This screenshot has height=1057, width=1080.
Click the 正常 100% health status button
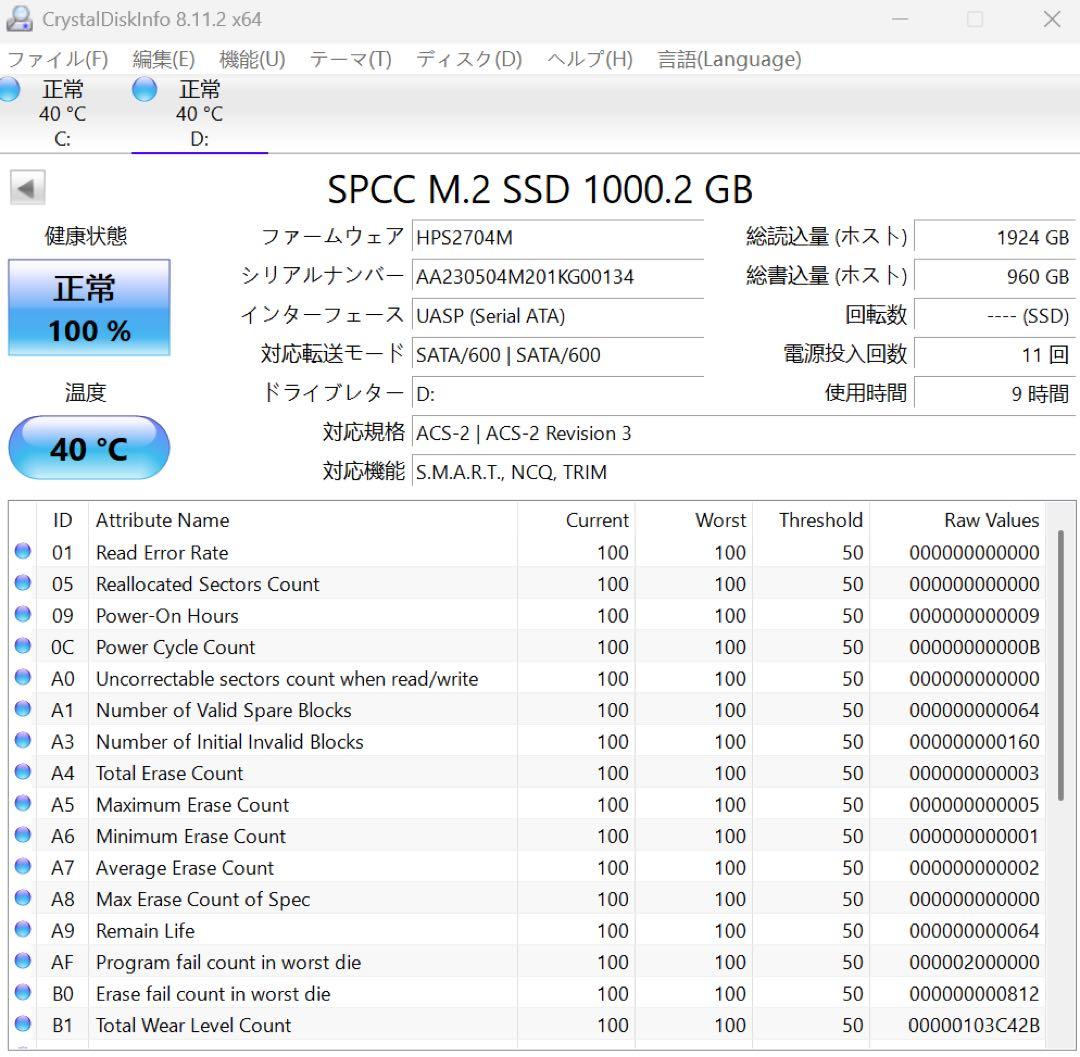click(89, 307)
